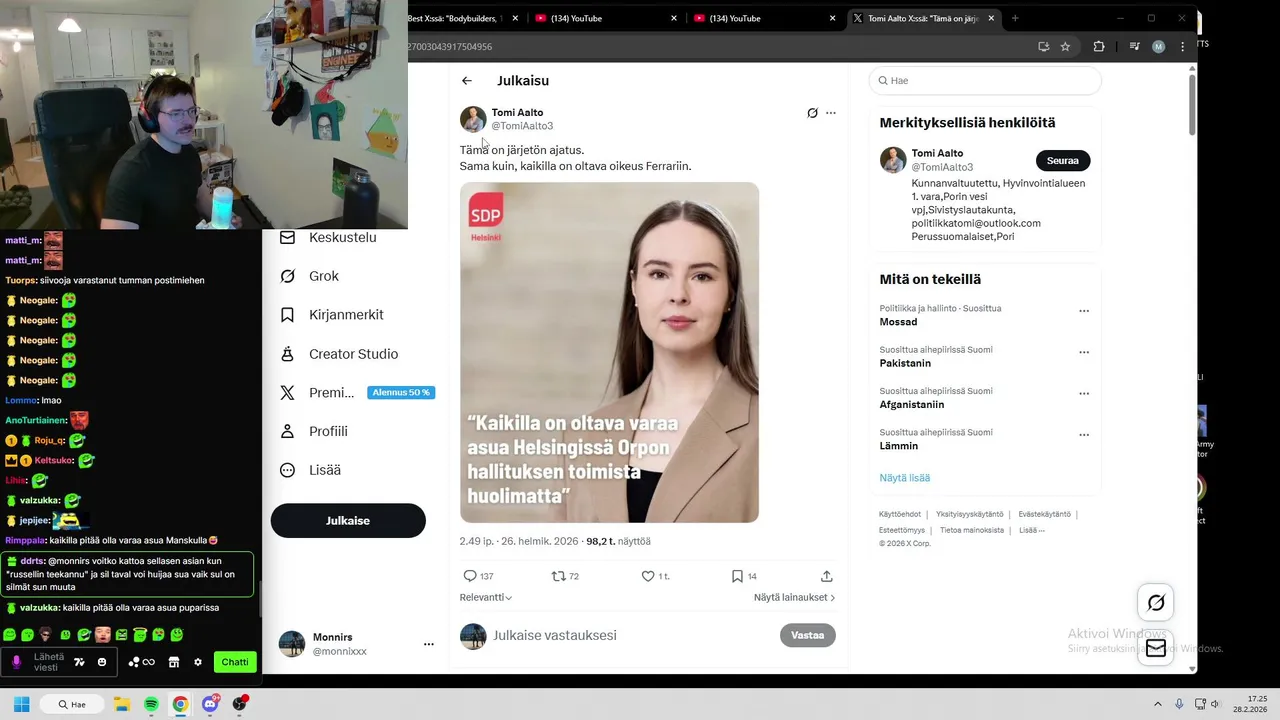Bookmark the post using the 14 bookmark icon

pos(737,576)
